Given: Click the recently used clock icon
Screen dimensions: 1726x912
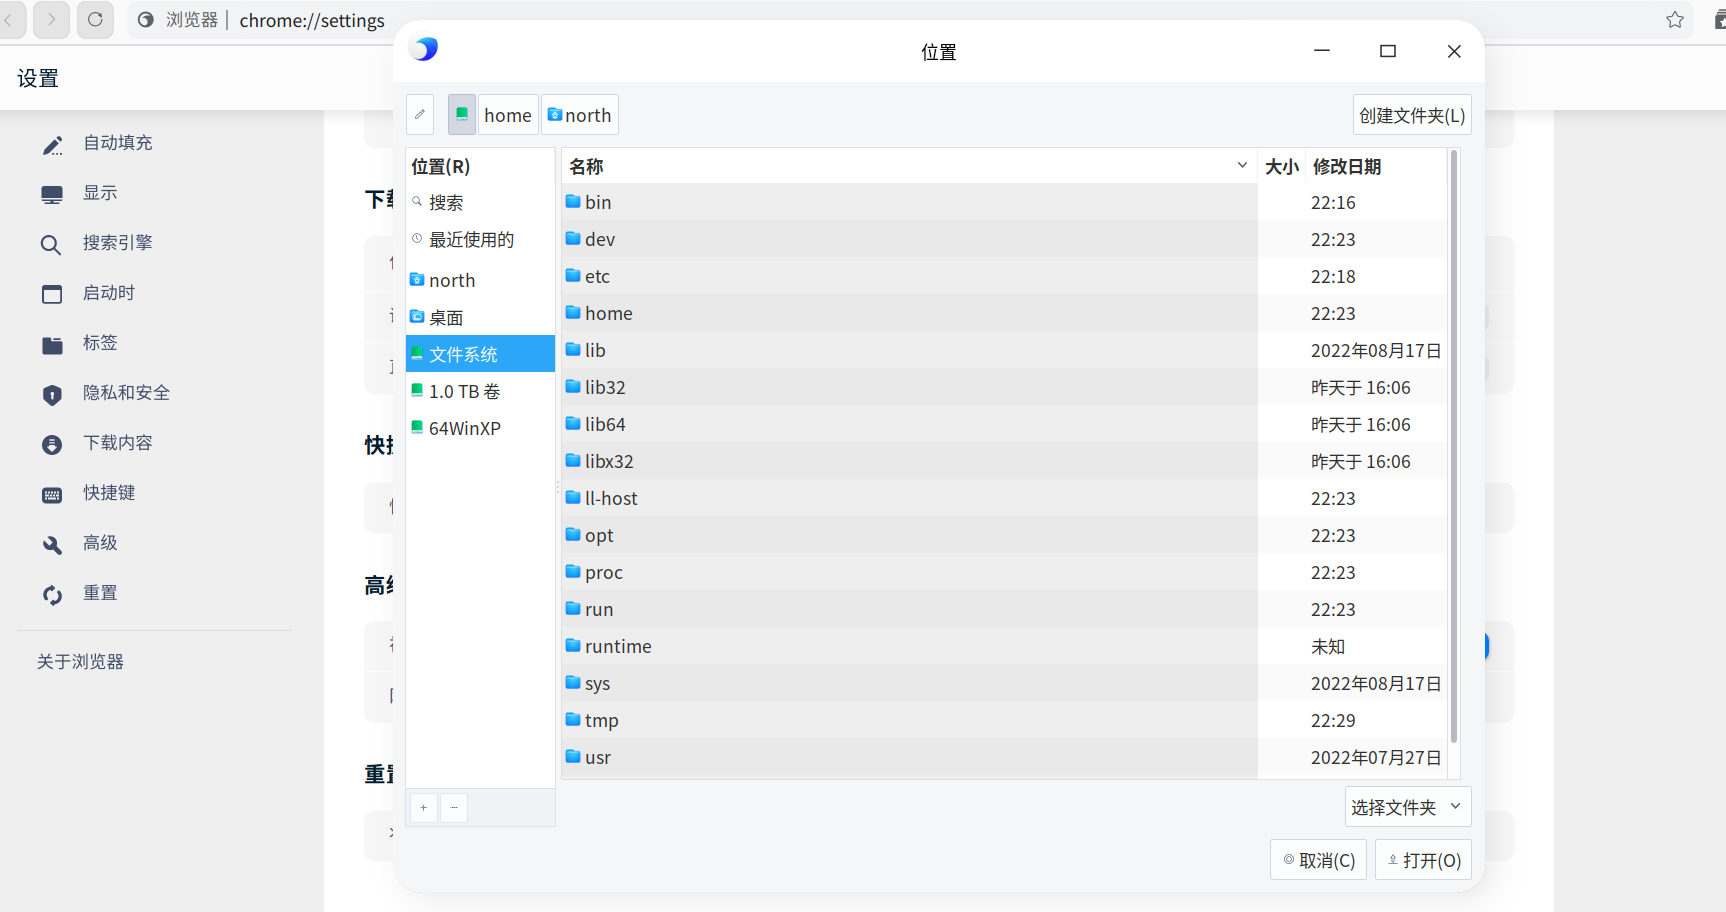Looking at the screenshot, I should pos(417,239).
